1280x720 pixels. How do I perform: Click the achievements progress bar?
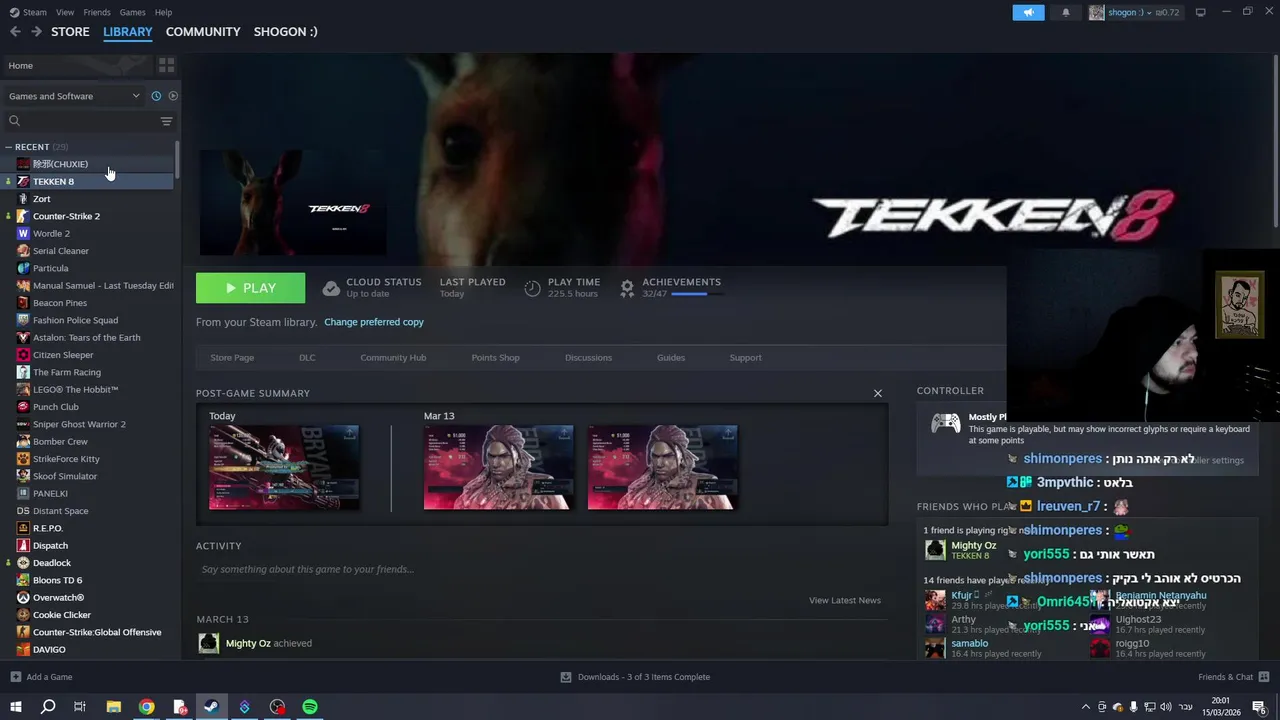(697, 294)
